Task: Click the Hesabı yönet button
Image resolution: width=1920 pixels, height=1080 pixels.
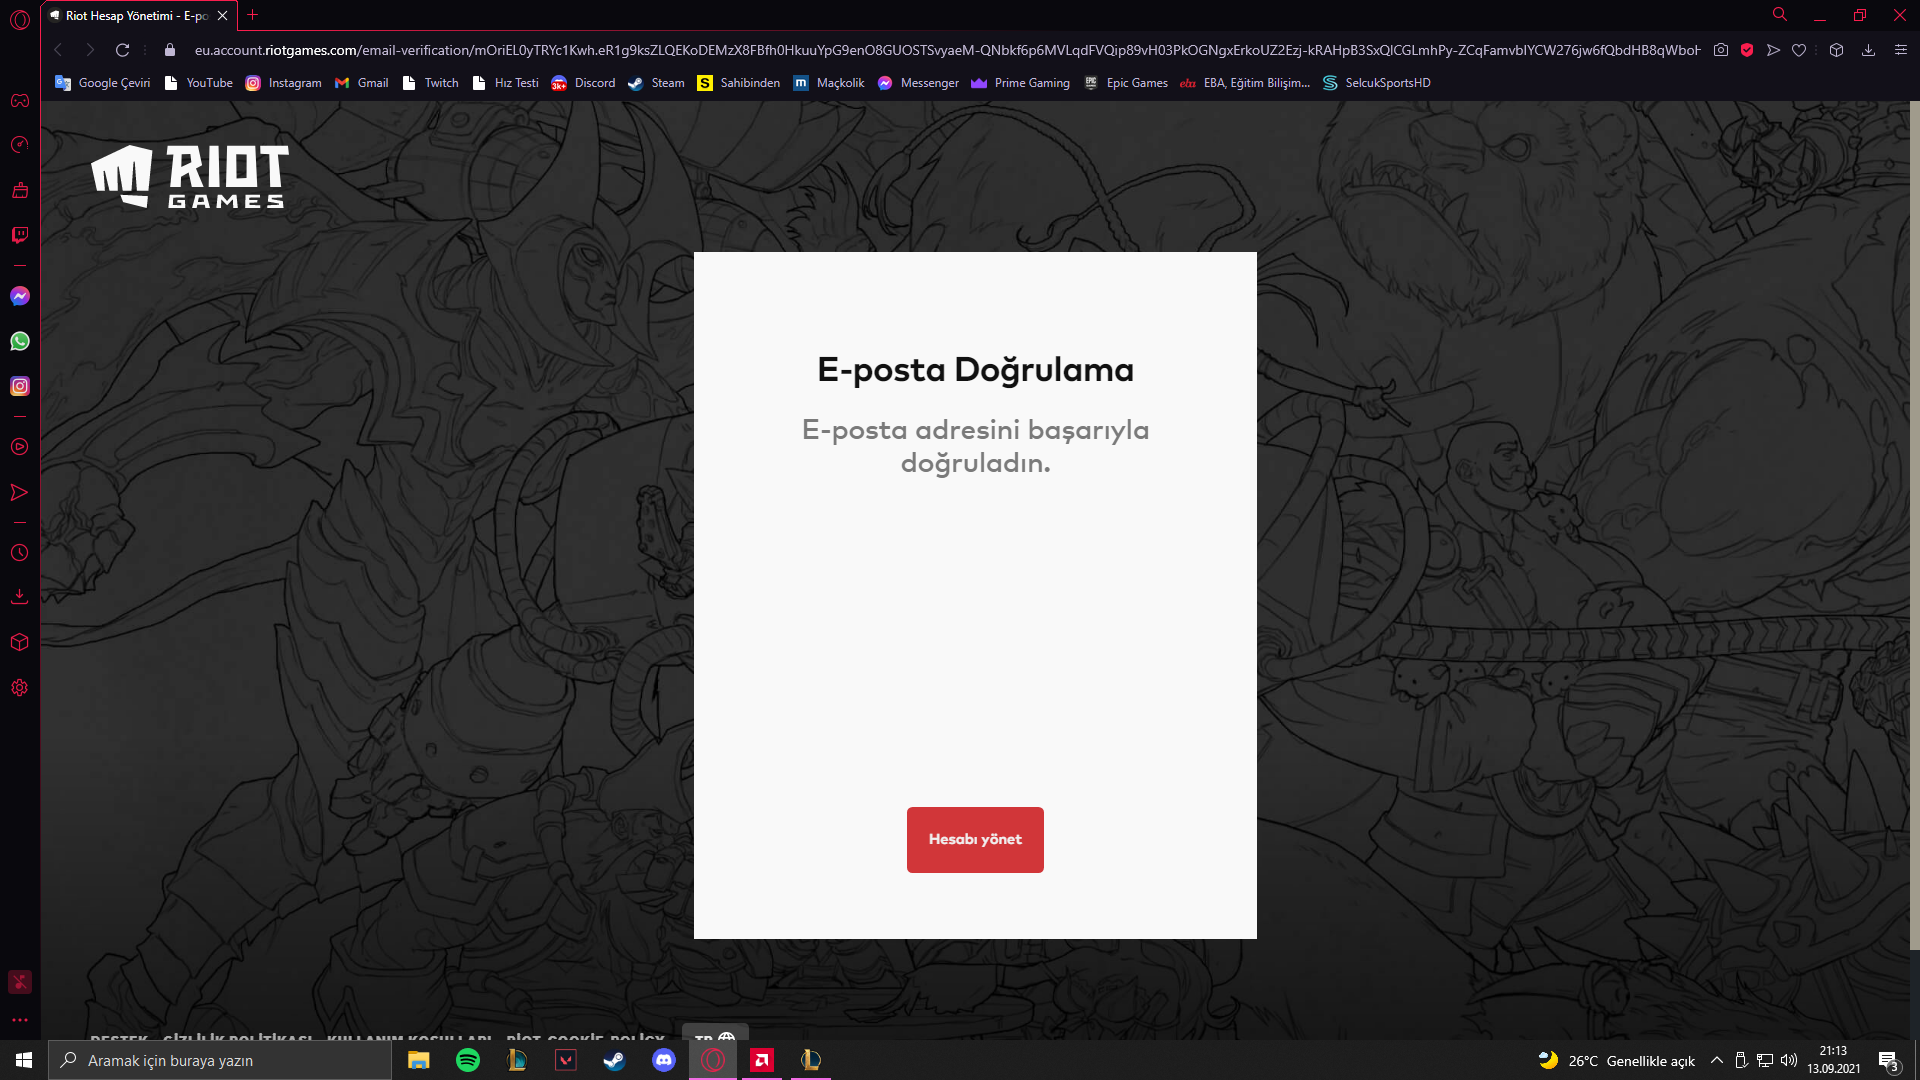Action: [x=975, y=840]
